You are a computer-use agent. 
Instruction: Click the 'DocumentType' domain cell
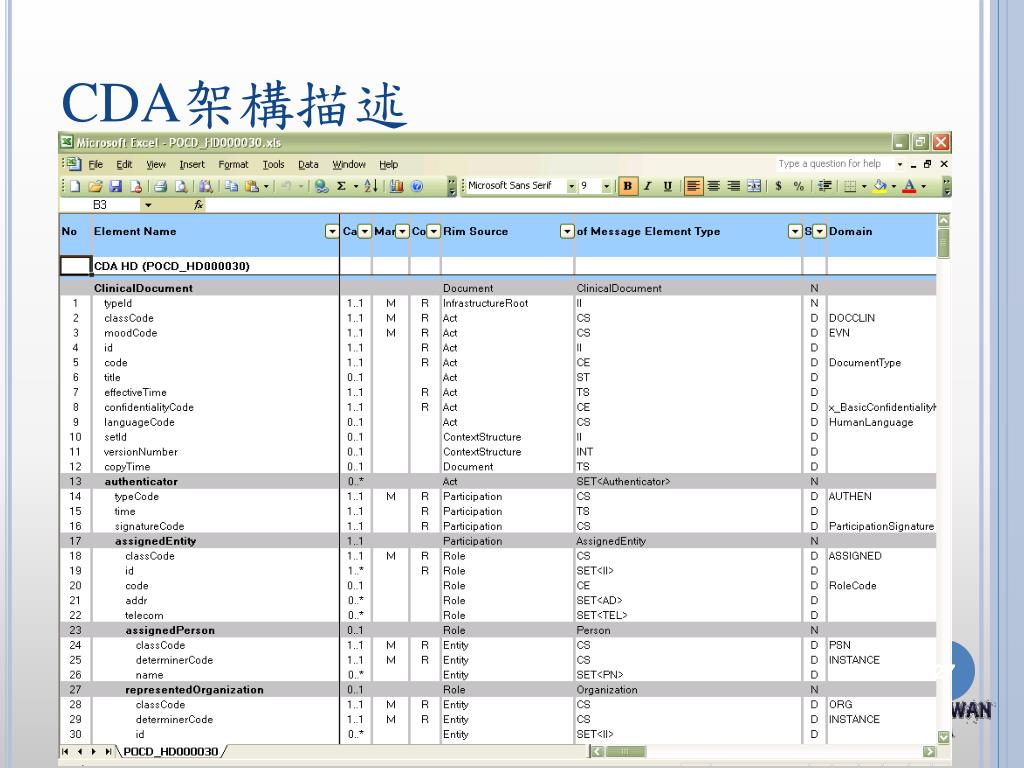pyautogui.click(x=882, y=362)
